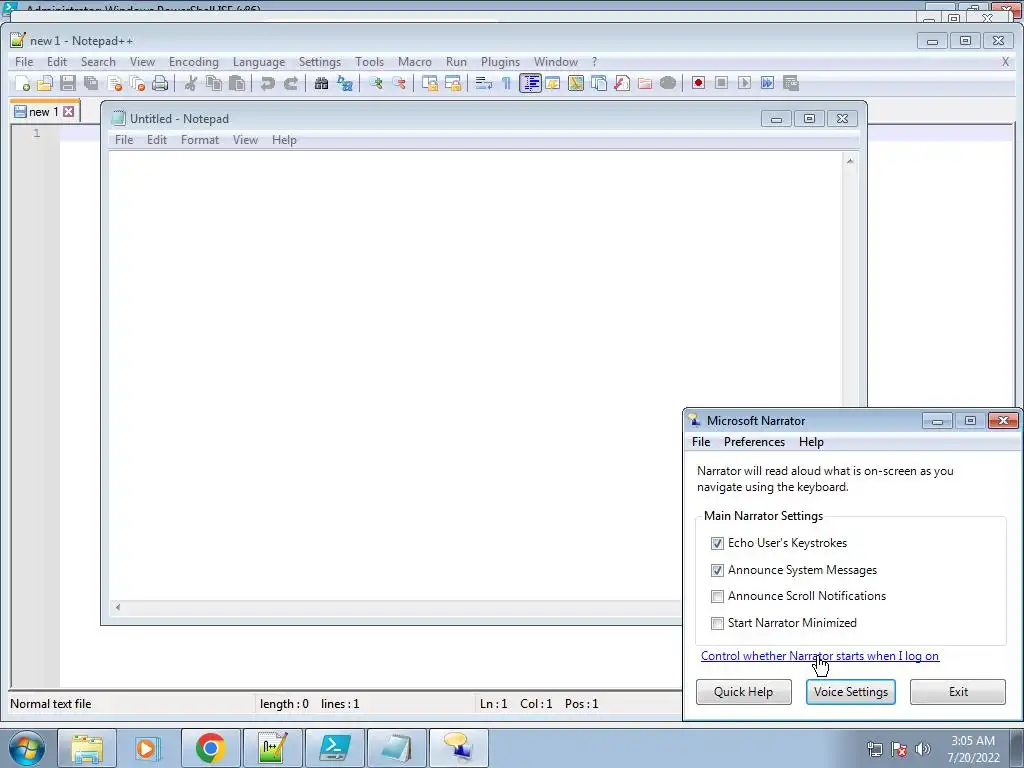The height and width of the screenshot is (768, 1024).
Task: Open the Encoding menu in Notepad++
Action: coord(193,61)
